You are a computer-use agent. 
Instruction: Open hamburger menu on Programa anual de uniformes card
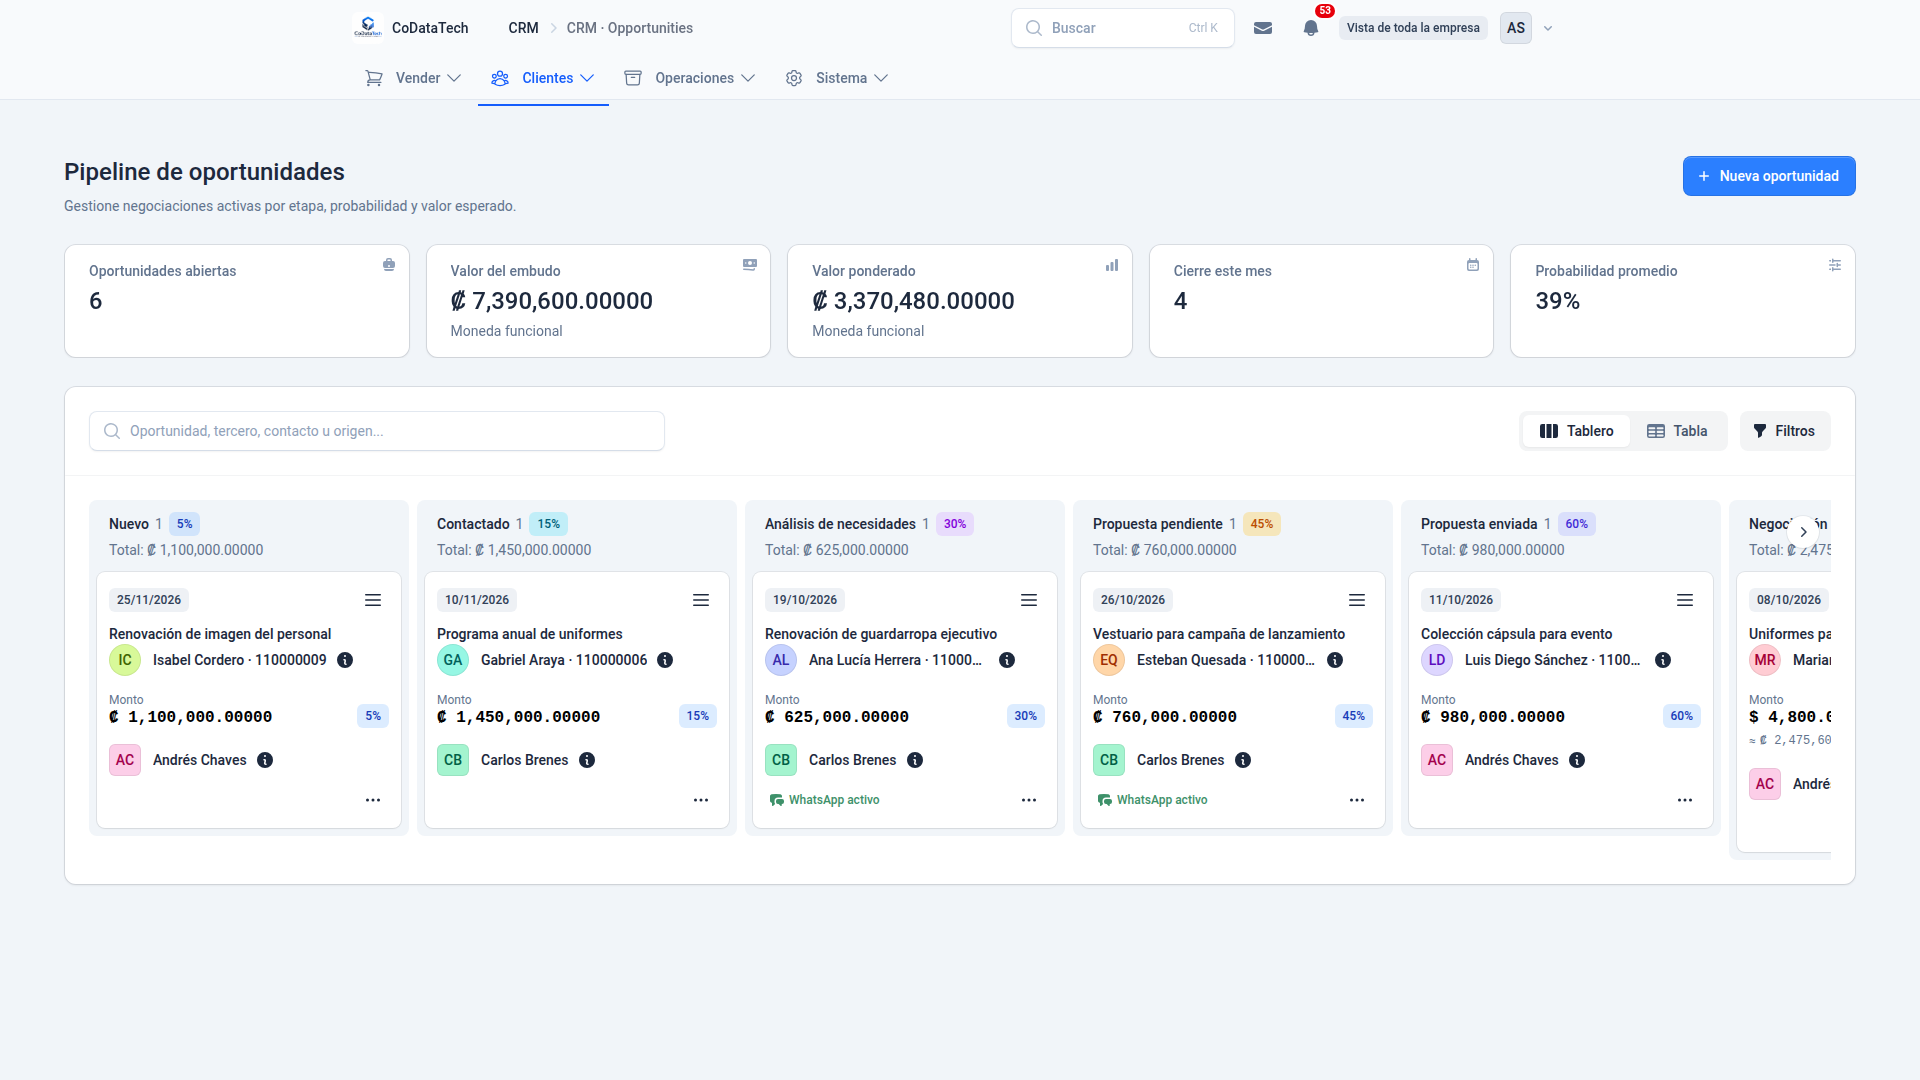point(701,600)
